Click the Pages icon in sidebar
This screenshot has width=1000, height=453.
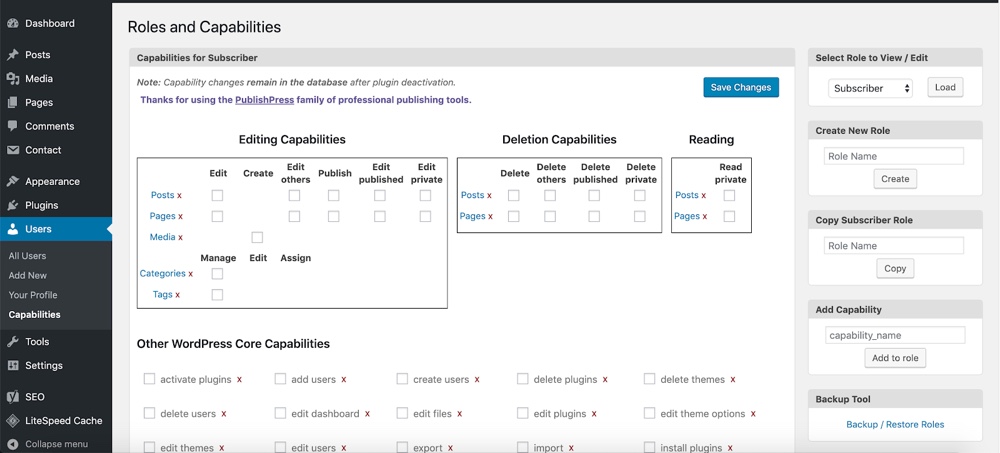[12, 102]
